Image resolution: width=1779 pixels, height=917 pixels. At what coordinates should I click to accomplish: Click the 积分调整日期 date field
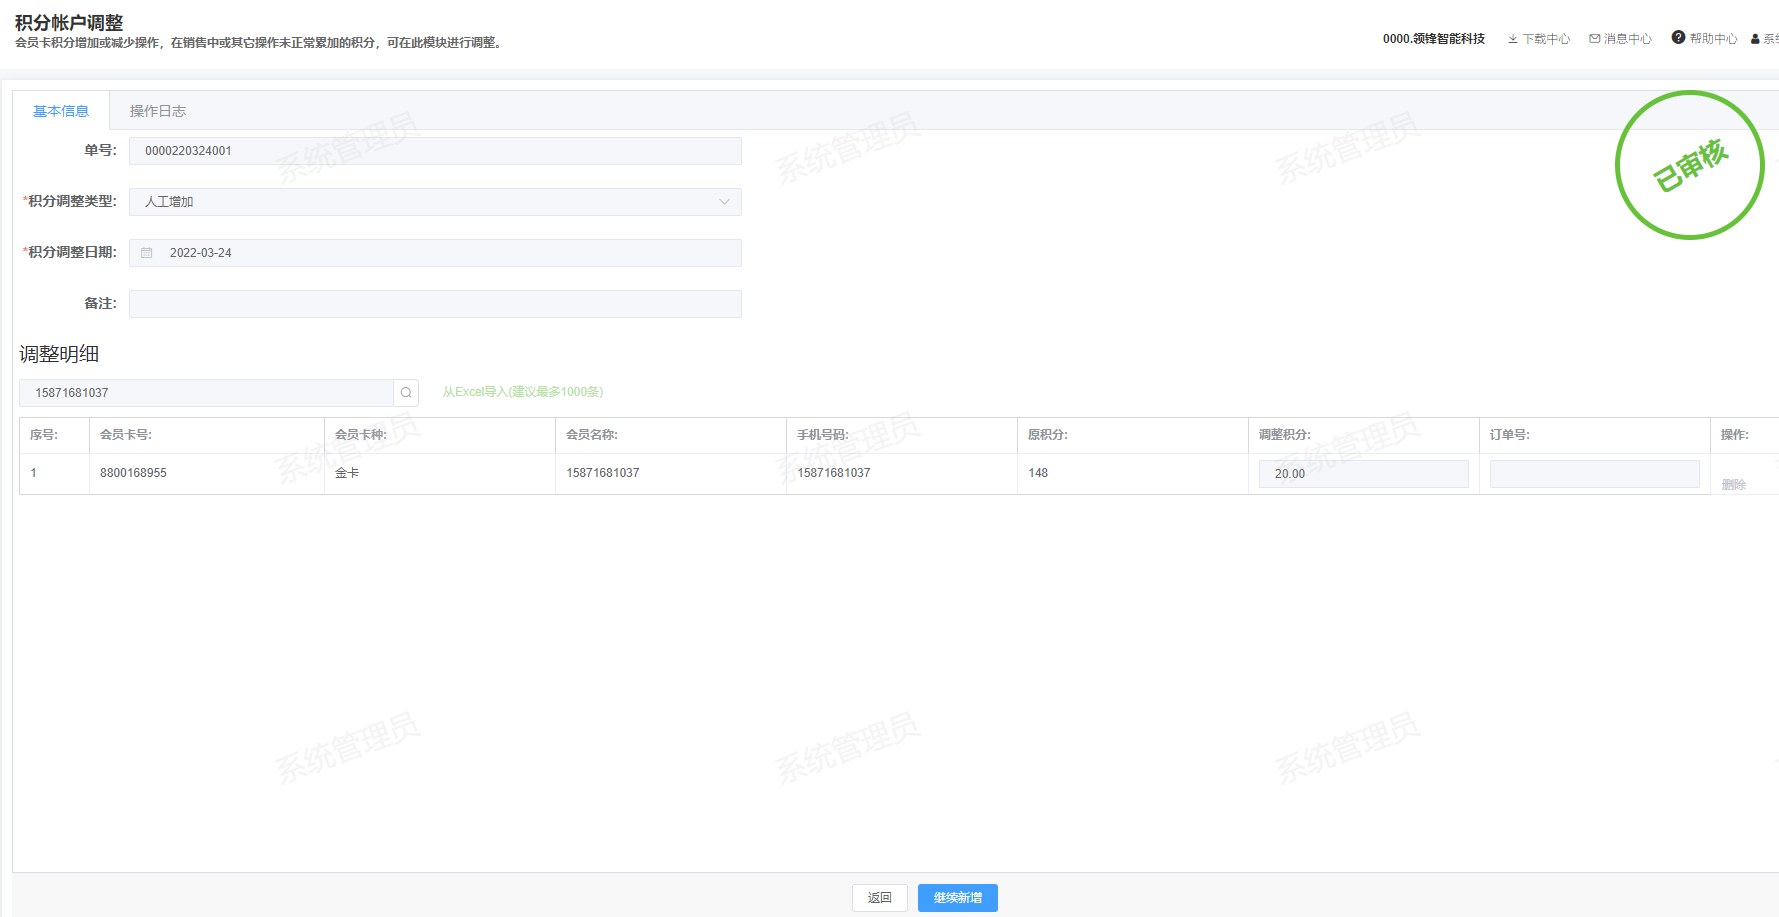tap(435, 253)
